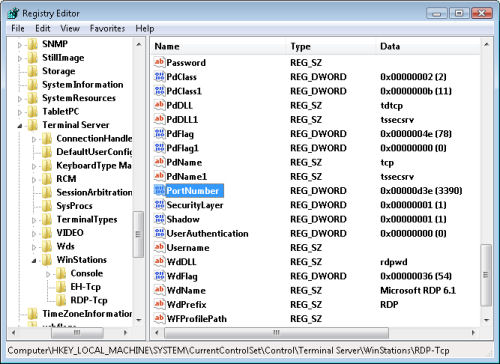This screenshot has width=500, height=364.
Task: Click the registry path in the status bar
Action: (228, 351)
